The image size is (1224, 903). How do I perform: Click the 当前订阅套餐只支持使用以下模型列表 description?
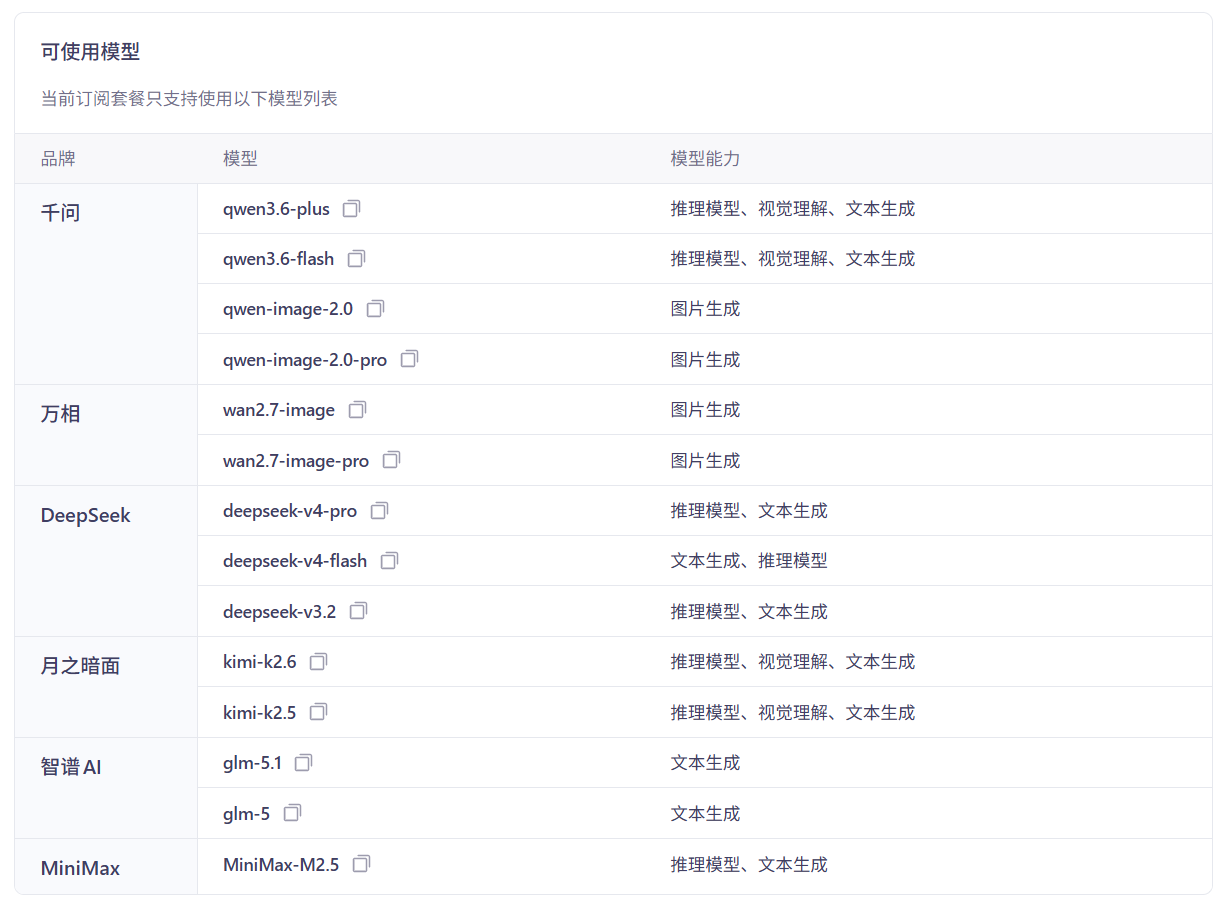point(189,99)
